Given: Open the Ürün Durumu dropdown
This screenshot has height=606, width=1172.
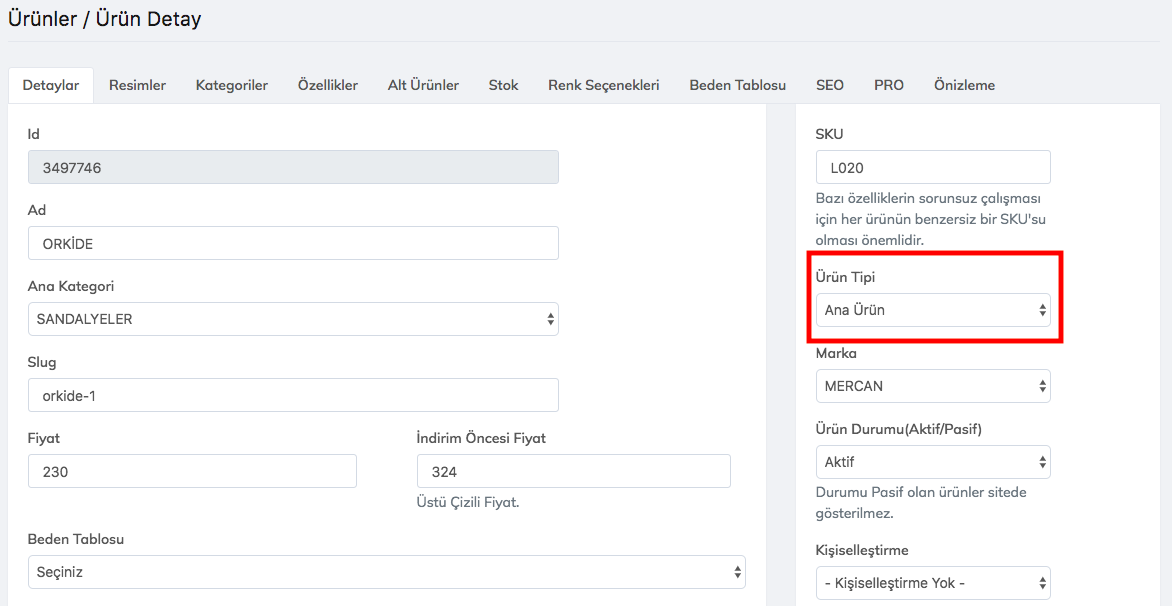Looking at the screenshot, I should pyautogui.click(x=932, y=462).
